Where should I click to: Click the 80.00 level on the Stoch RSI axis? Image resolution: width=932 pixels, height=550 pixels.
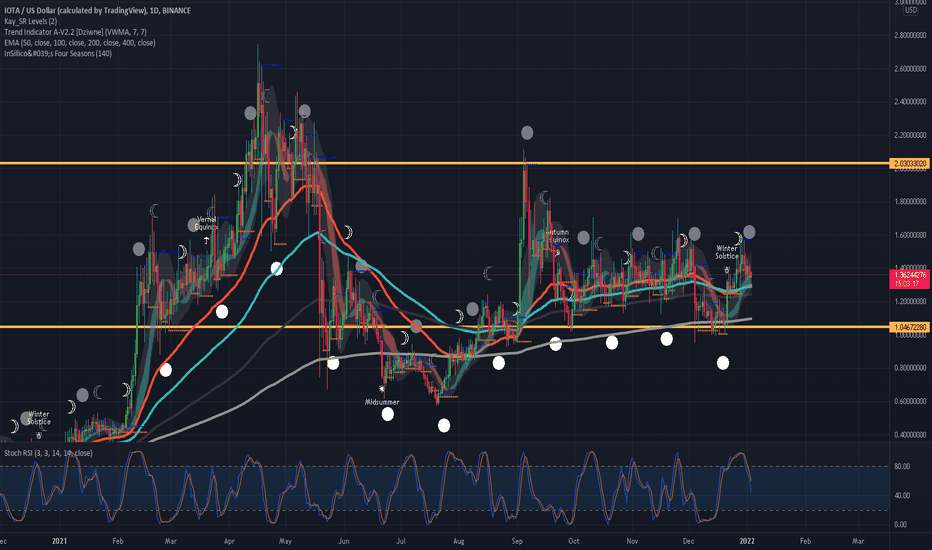(902, 467)
